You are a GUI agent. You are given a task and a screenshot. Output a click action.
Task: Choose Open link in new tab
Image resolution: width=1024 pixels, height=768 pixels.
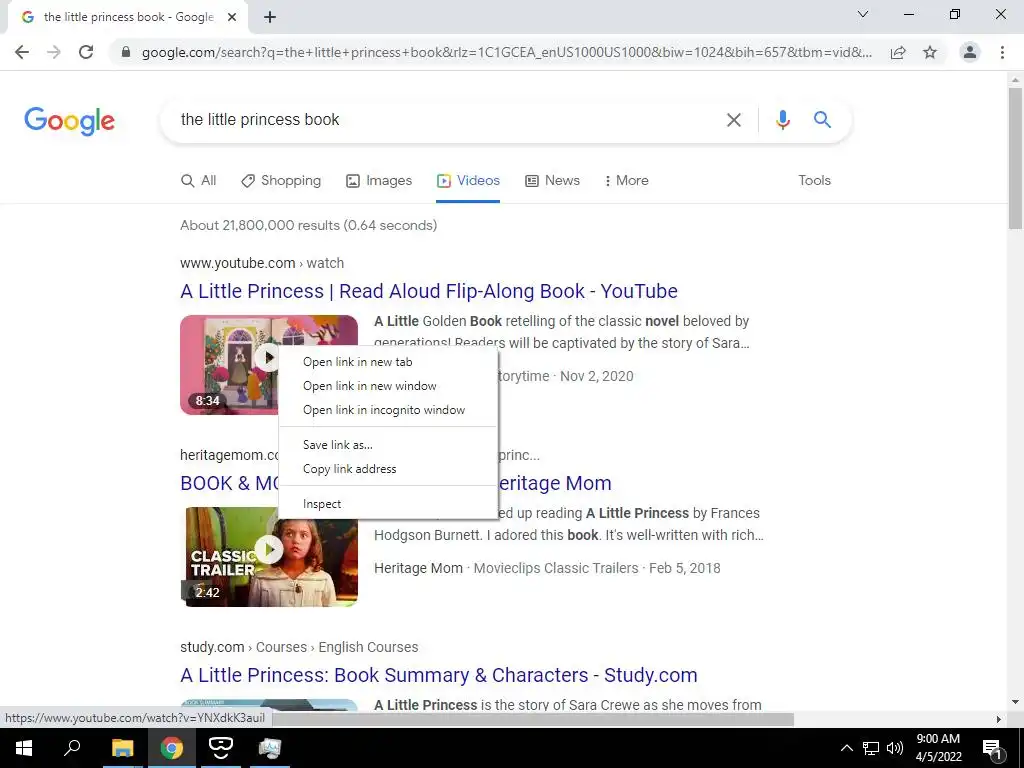(x=388, y=362)
